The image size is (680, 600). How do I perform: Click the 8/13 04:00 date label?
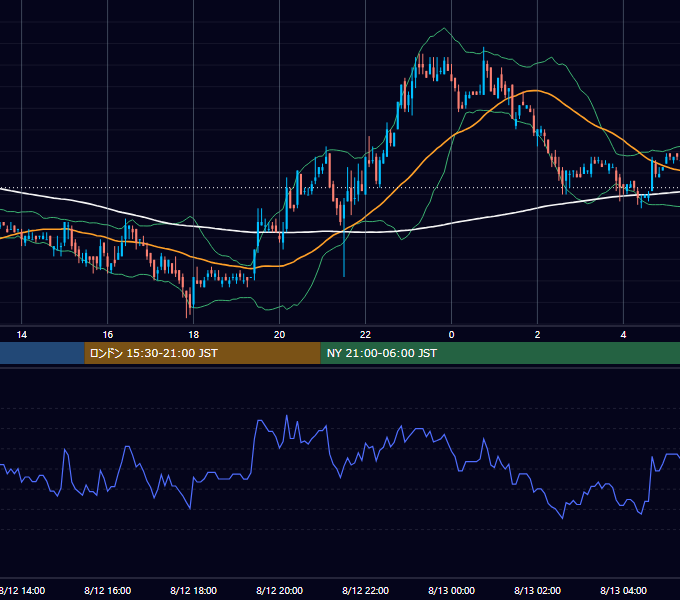[x=623, y=590]
